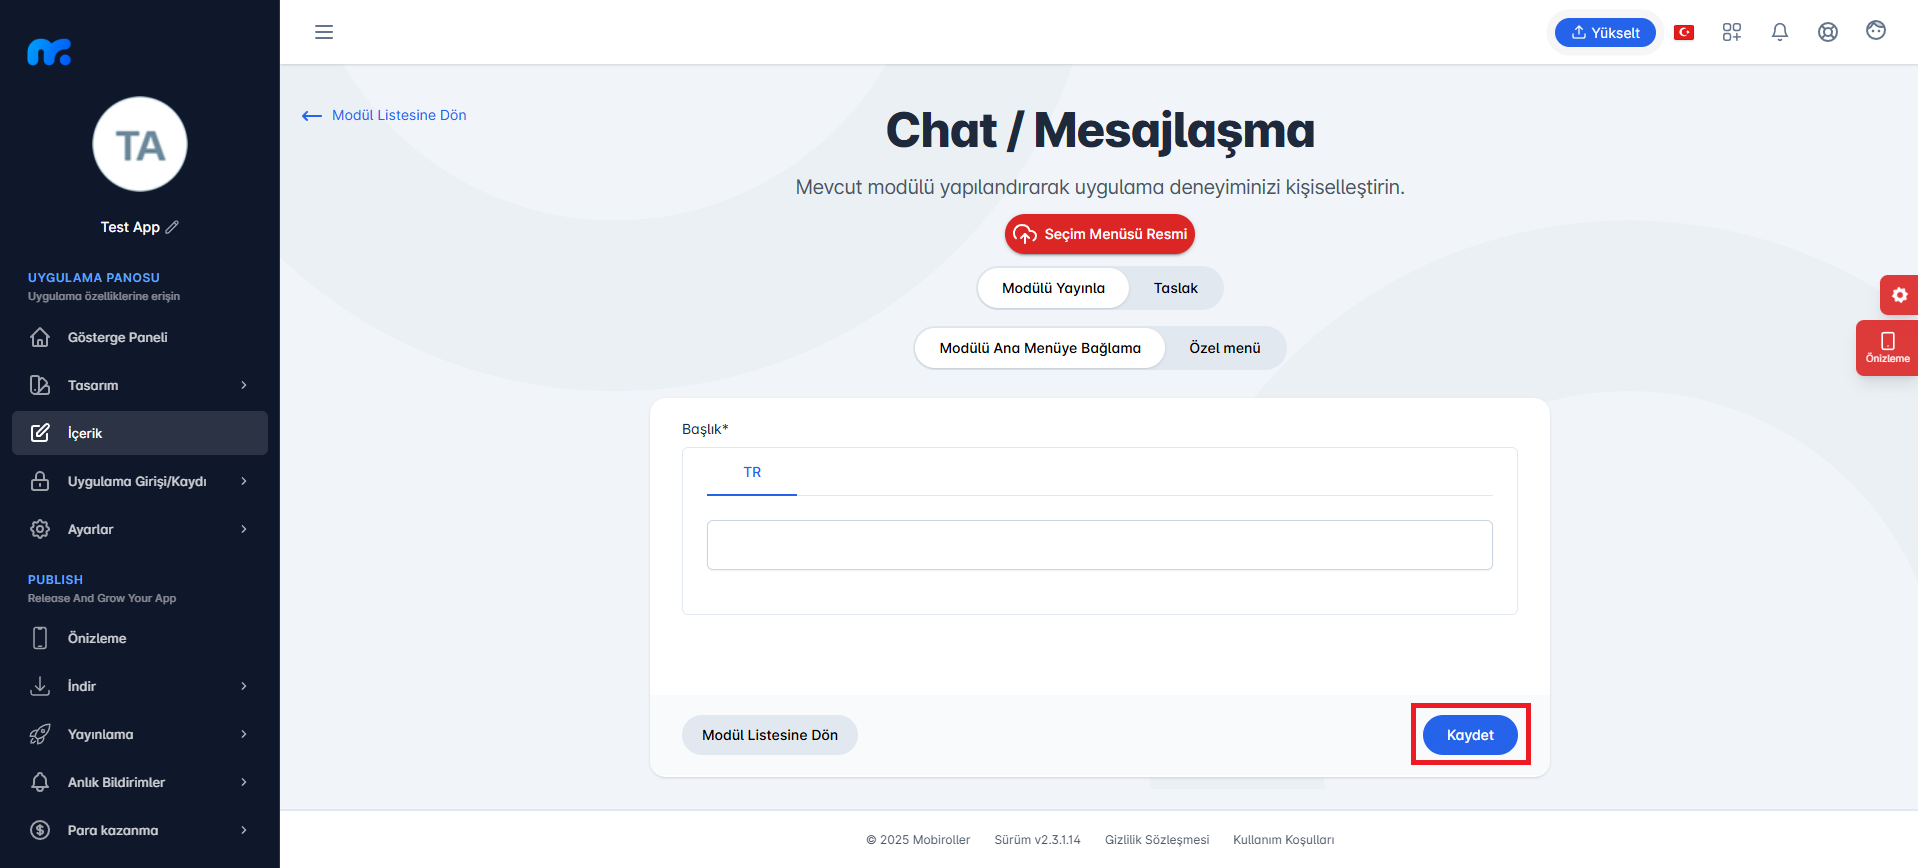
Task: Focus the Başlık text input field
Action: tap(1100, 545)
